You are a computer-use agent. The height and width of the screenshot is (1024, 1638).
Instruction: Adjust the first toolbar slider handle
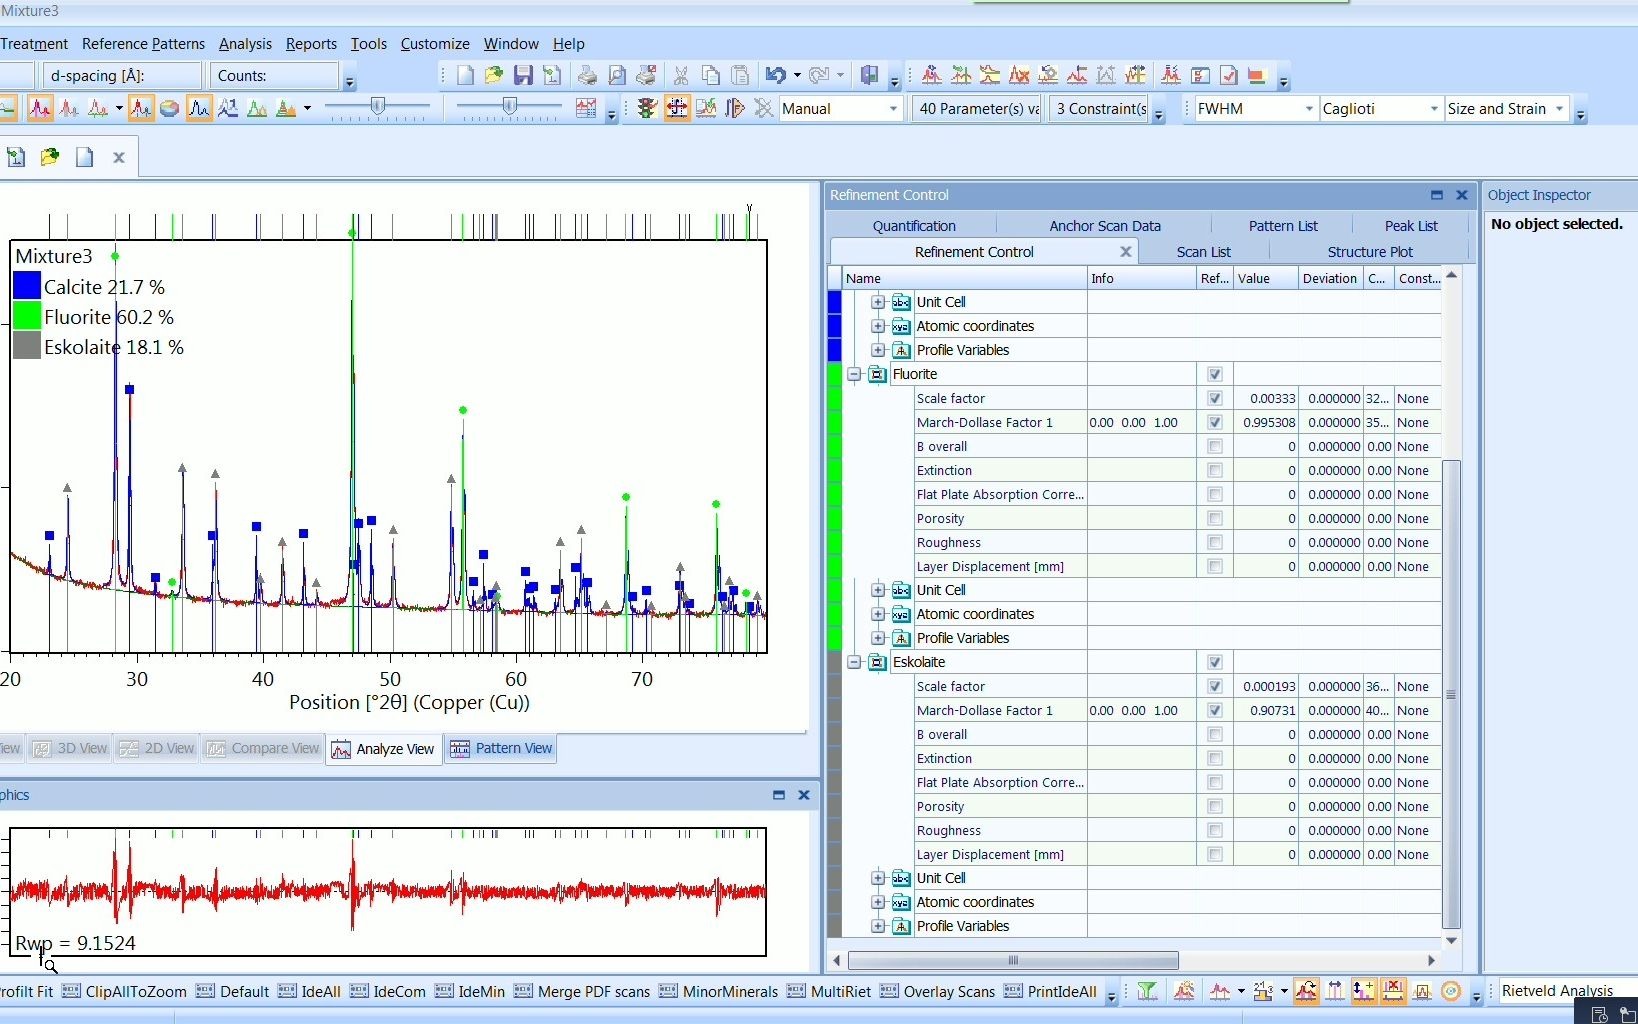click(378, 107)
